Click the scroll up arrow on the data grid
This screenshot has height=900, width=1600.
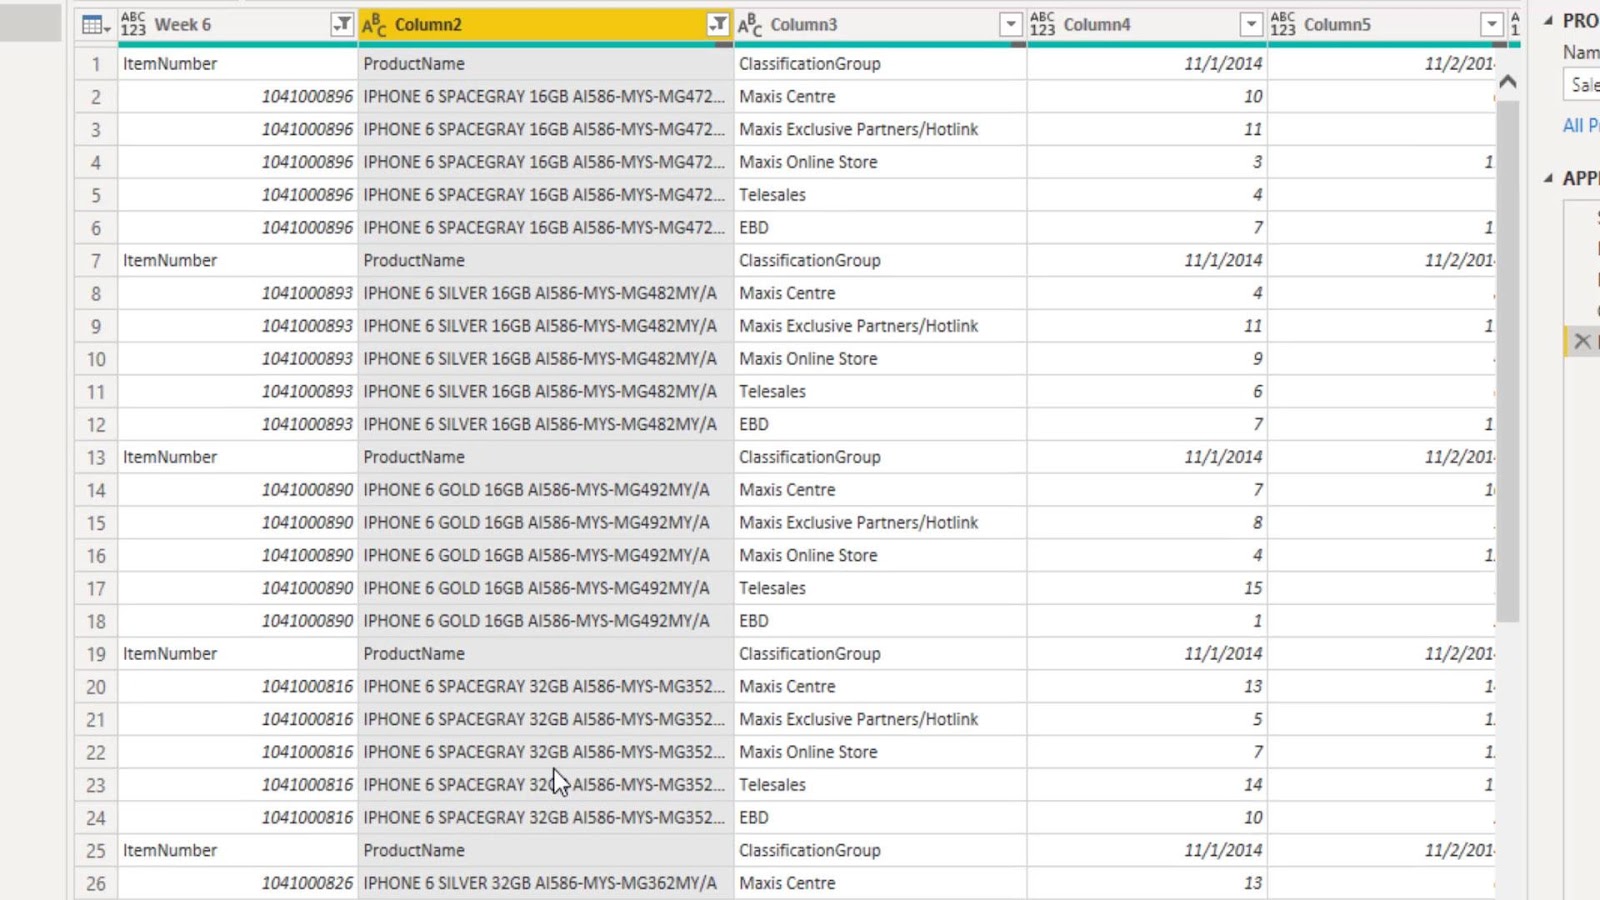1508,82
